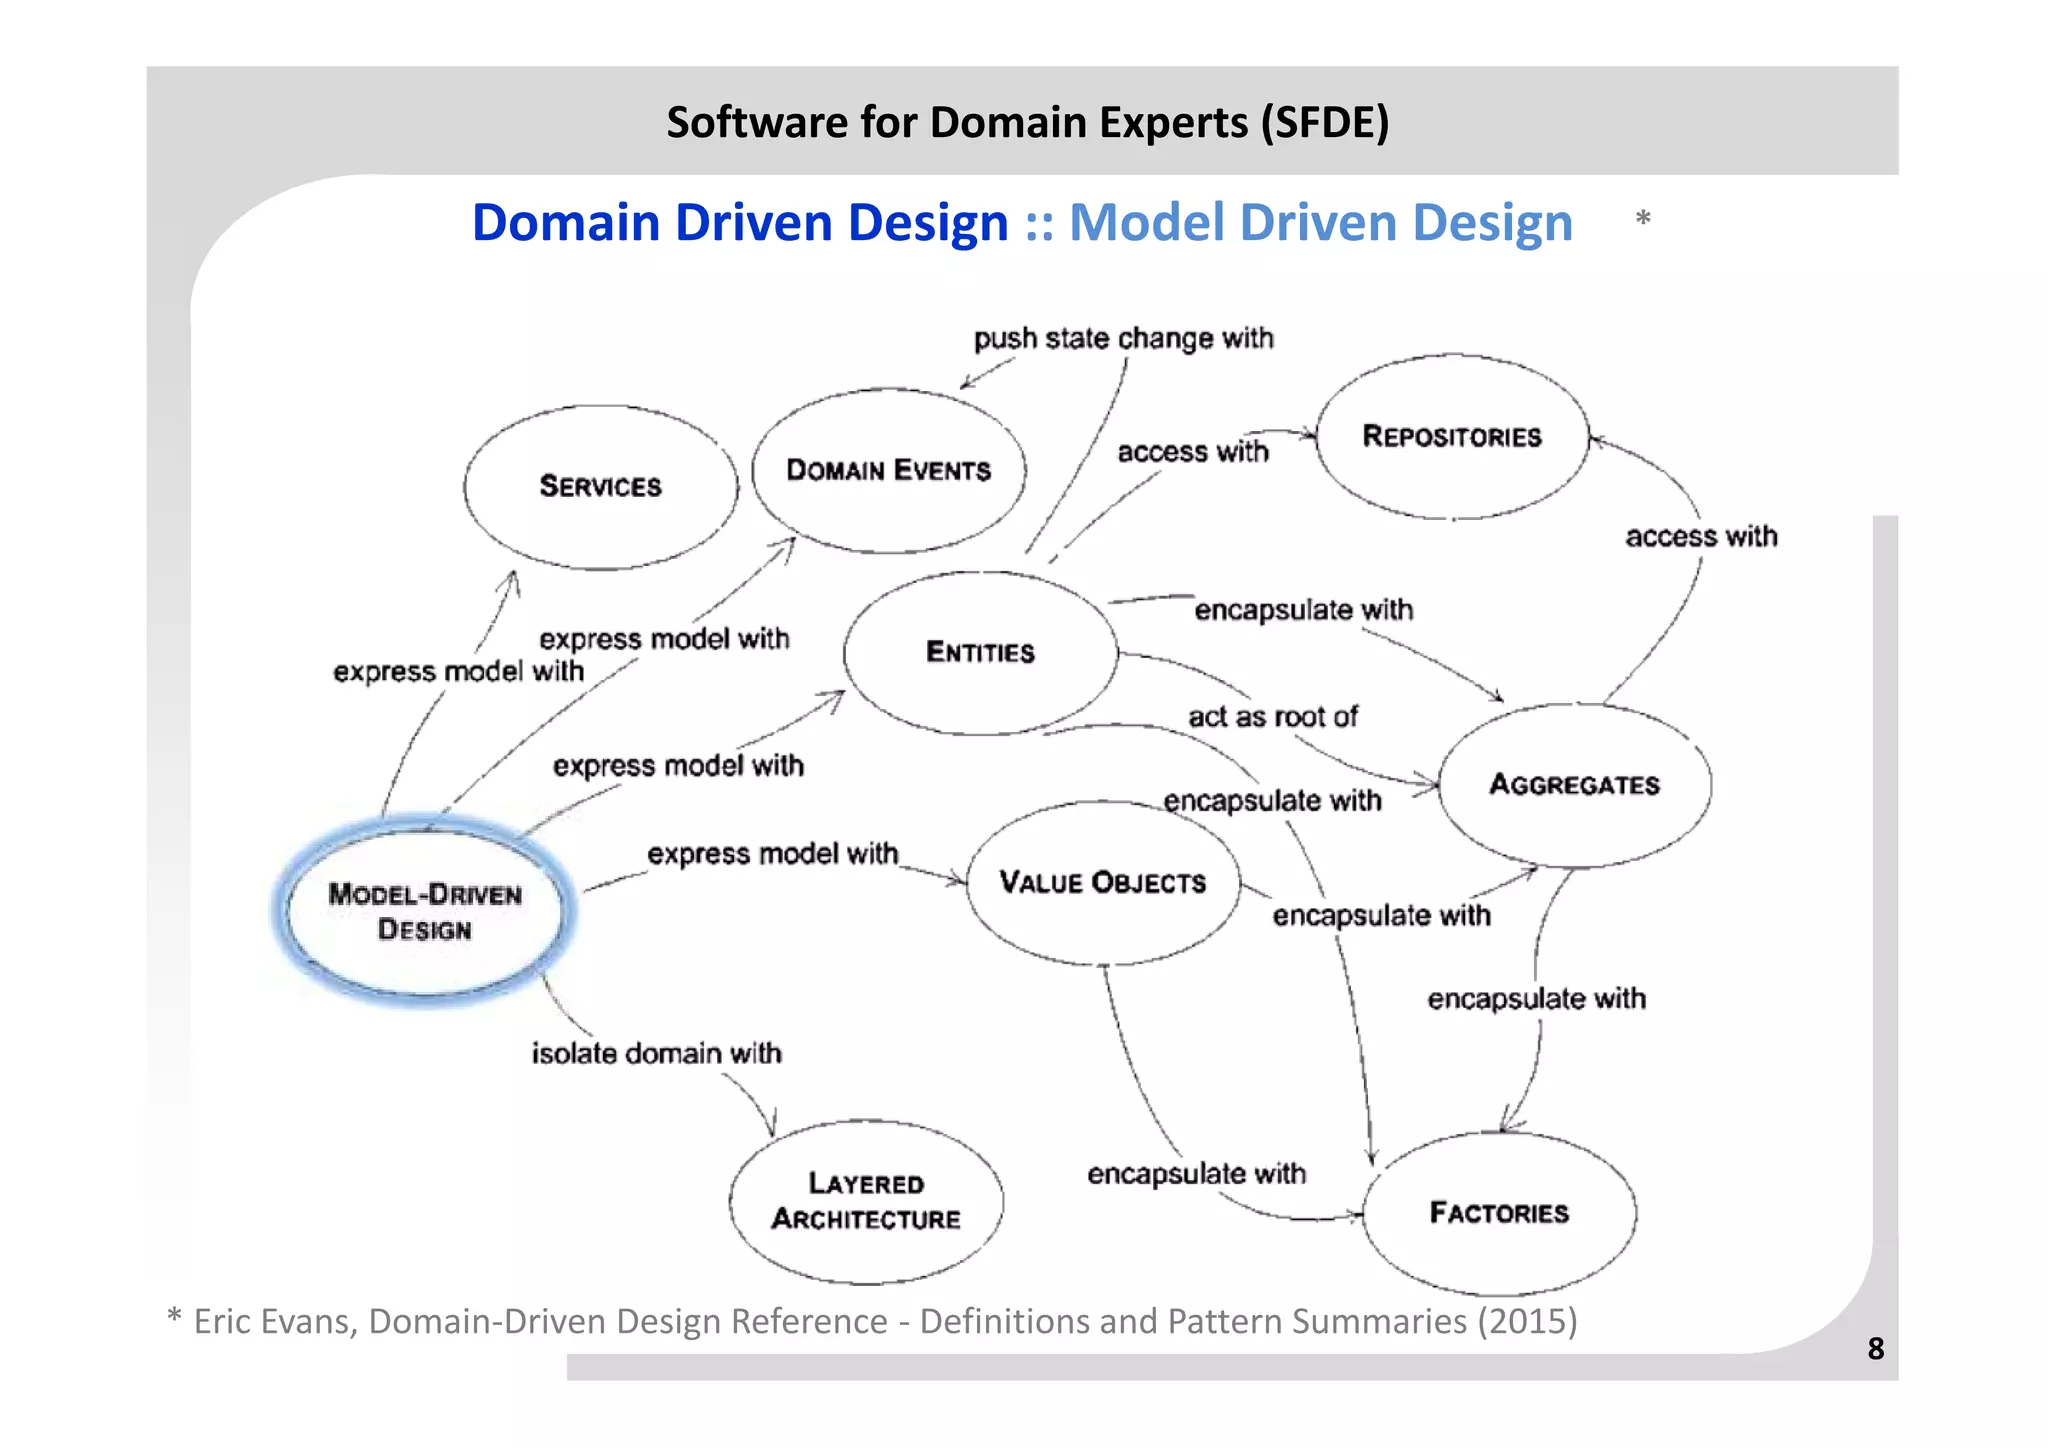The width and height of the screenshot is (2048, 1448).
Task: Click the Services ellipse node
Action: [x=601, y=487]
